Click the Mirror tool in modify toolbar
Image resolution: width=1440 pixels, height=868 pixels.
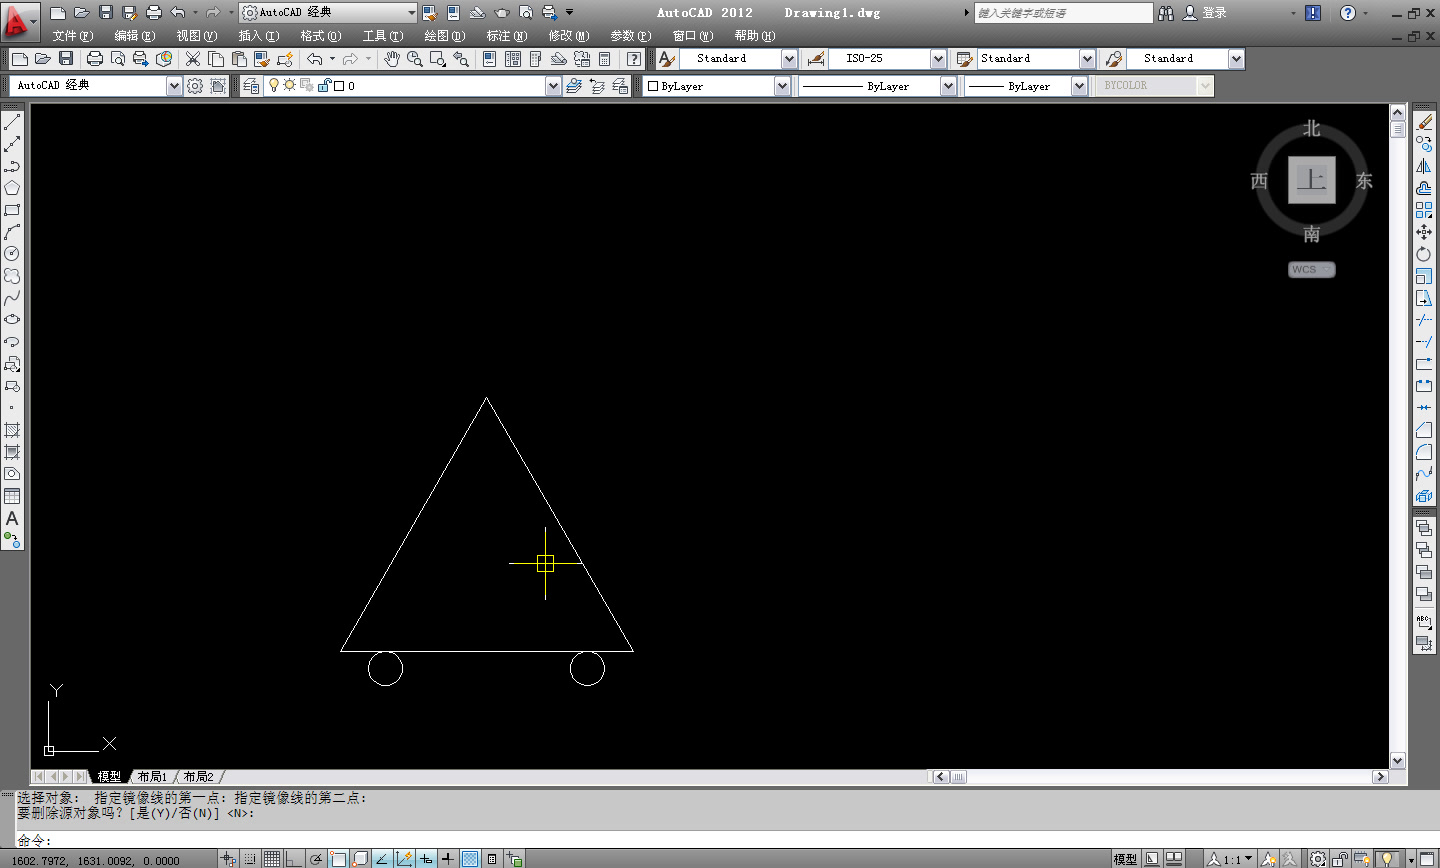tap(1424, 167)
